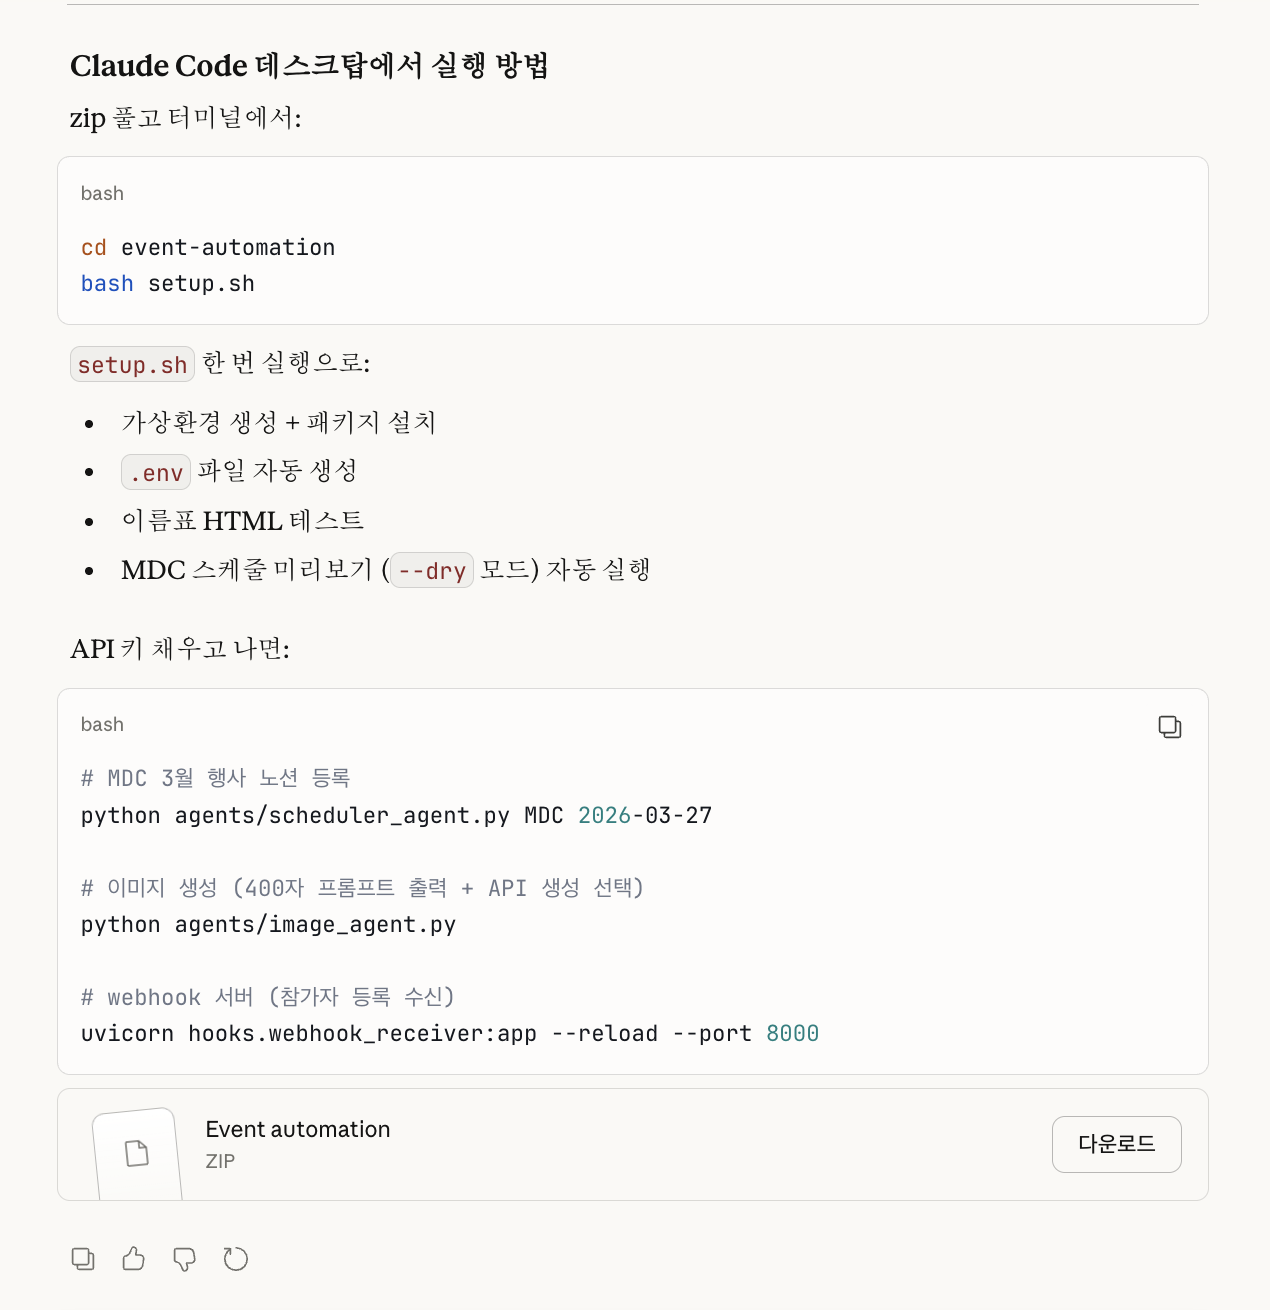The width and height of the screenshot is (1270, 1310).
Task: Click the .env inline code chip
Action: (x=156, y=472)
